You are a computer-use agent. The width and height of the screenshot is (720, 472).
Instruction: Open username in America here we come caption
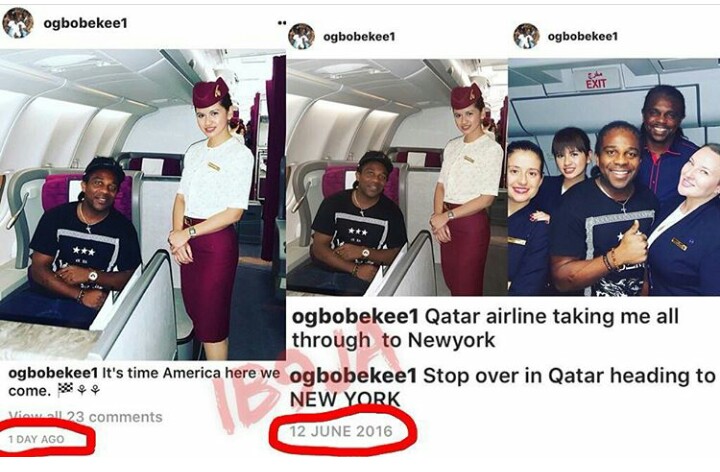tap(53, 373)
